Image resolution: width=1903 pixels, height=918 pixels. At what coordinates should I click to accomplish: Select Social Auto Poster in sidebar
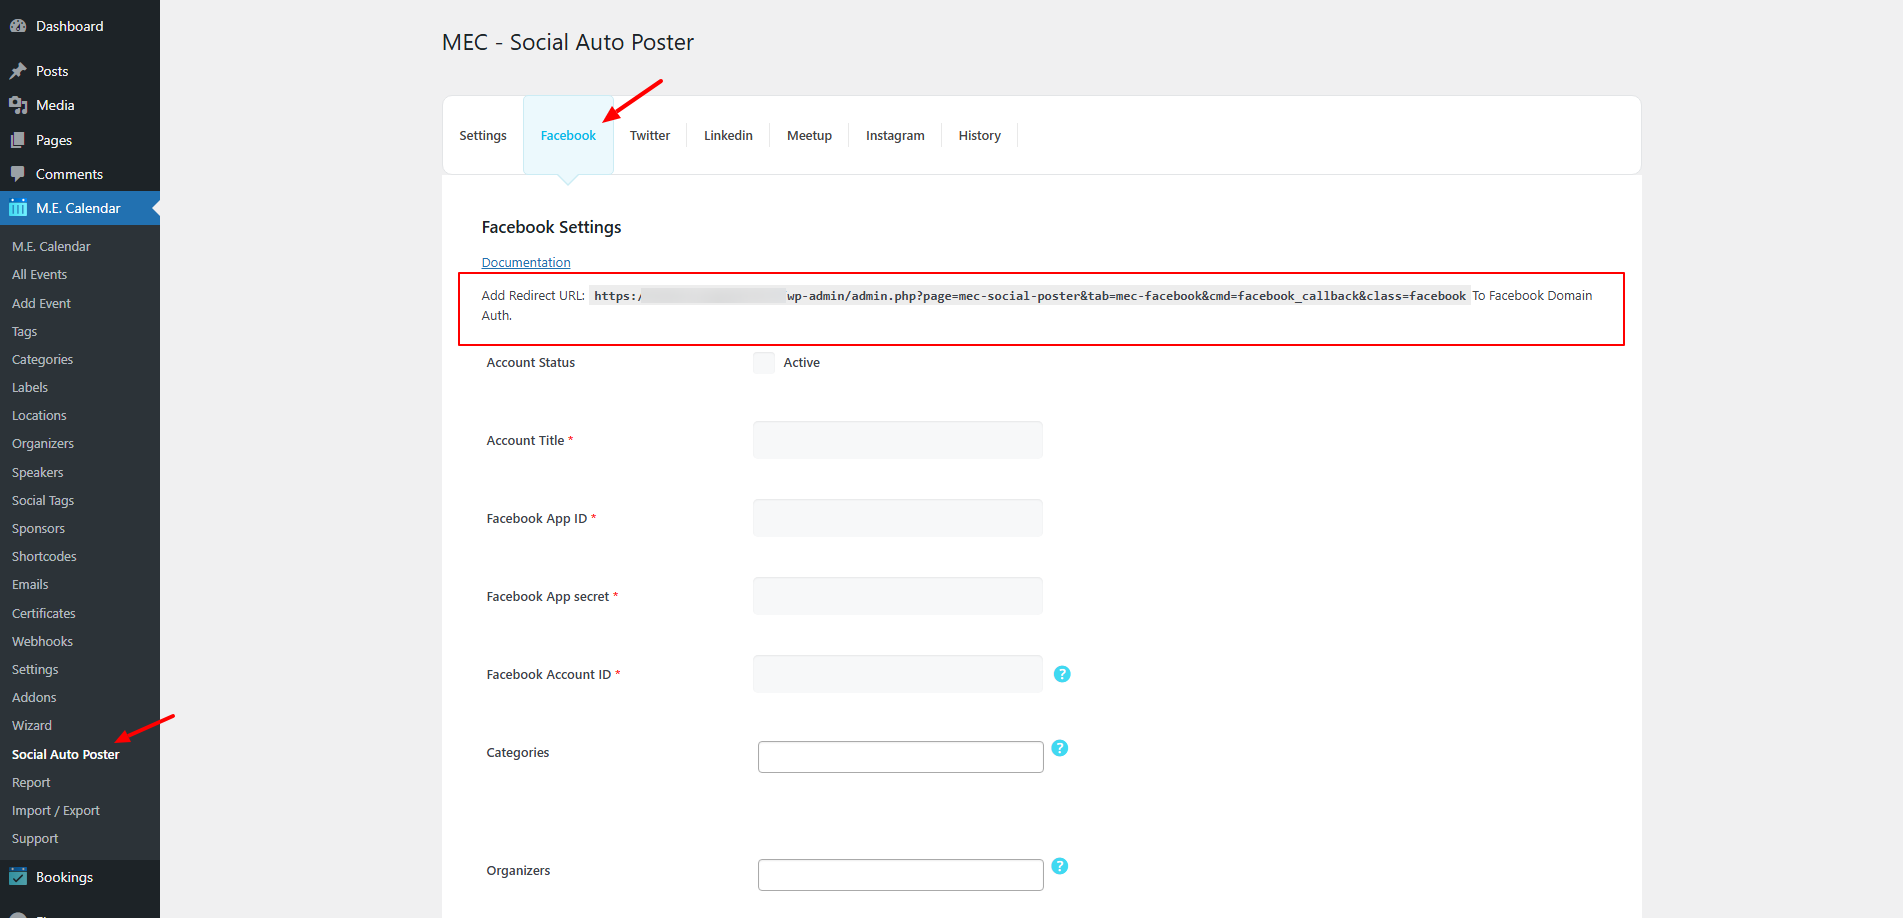[65, 754]
